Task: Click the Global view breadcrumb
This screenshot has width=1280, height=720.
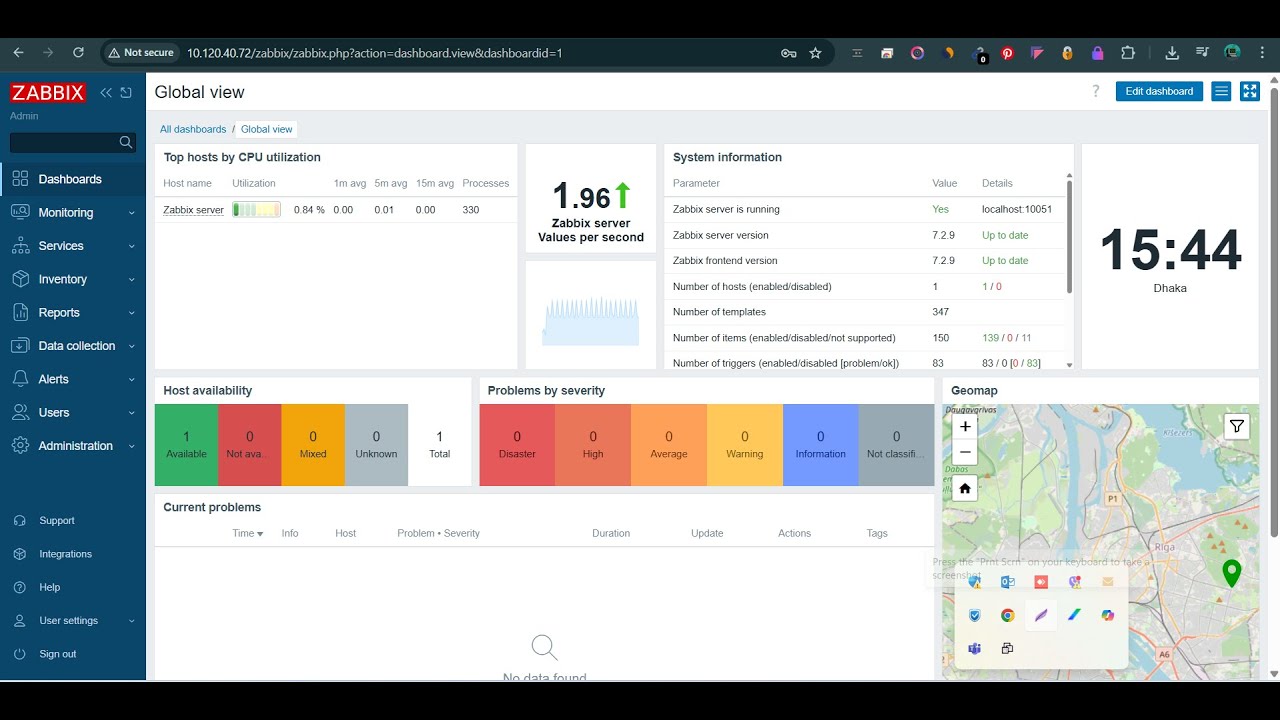Action: (267, 129)
